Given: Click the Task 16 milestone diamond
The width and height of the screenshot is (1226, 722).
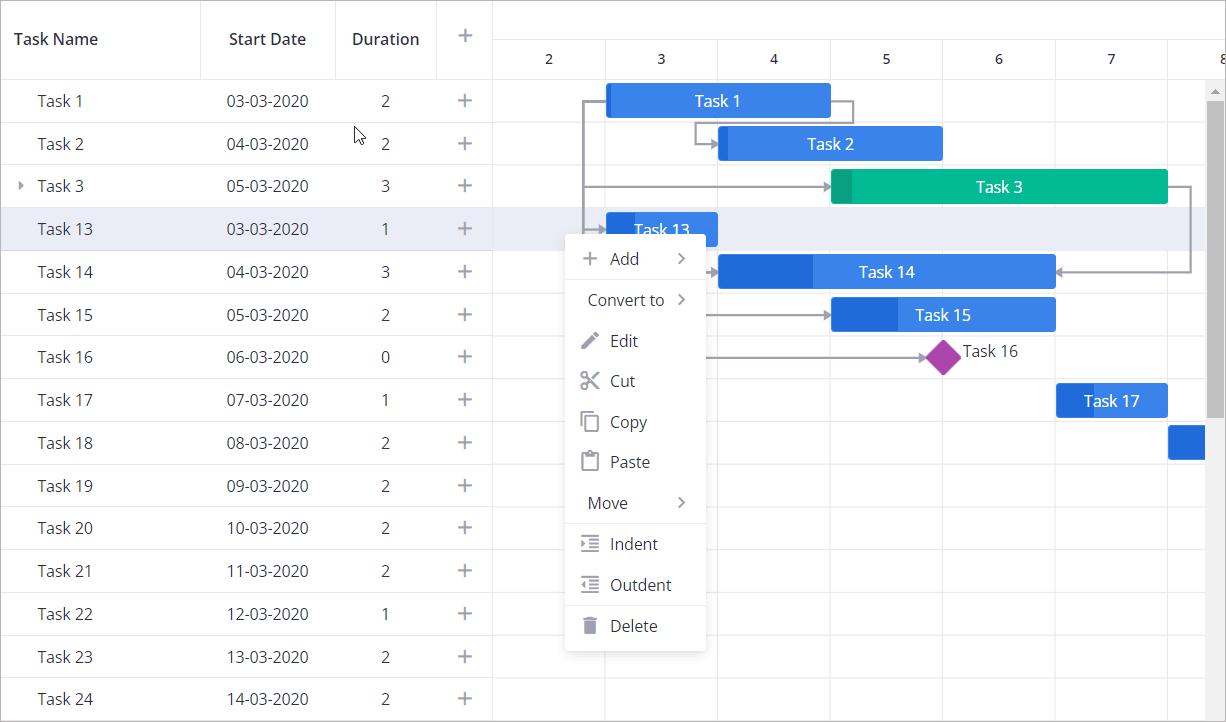Looking at the screenshot, I should click(941, 357).
